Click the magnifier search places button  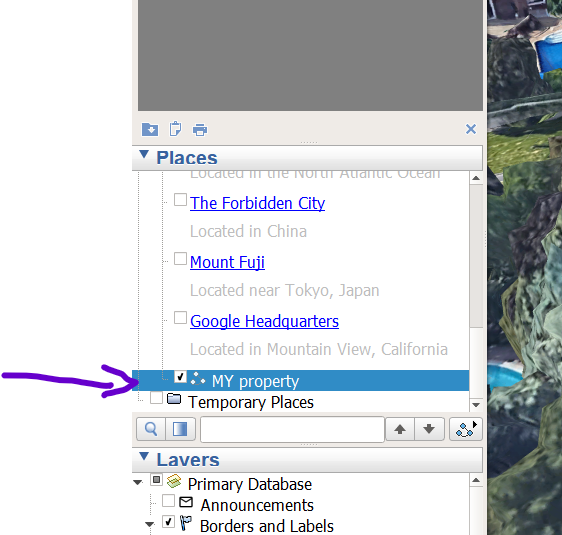[151, 429]
